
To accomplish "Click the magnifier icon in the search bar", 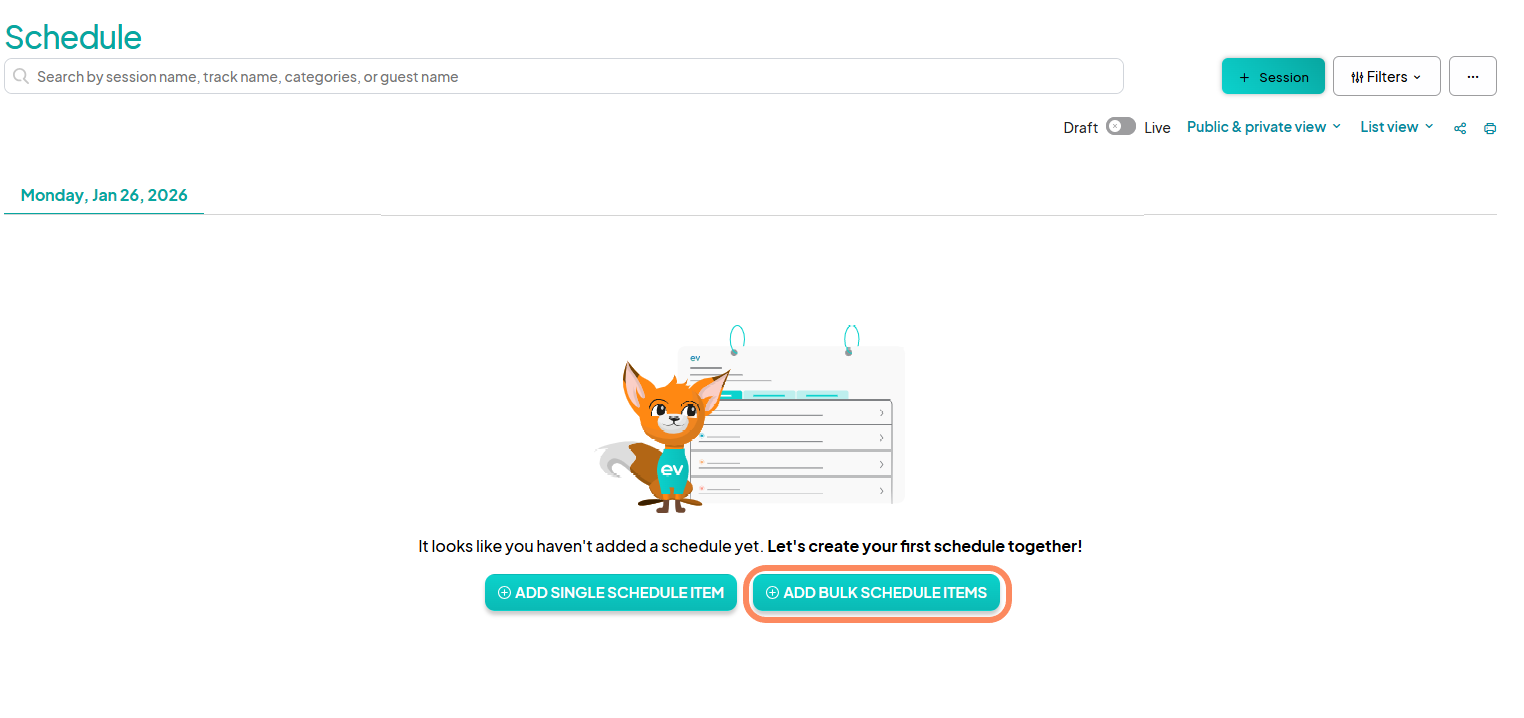I will click(x=20, y=76).
